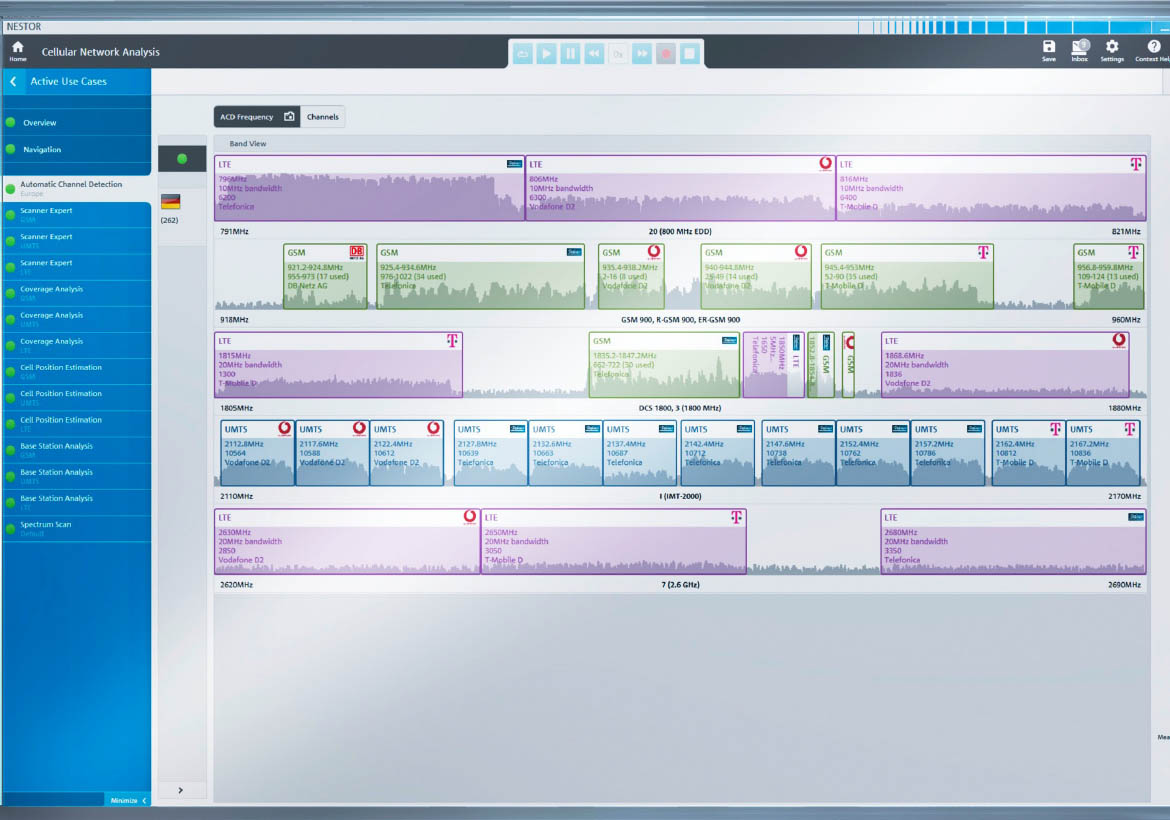The width and height of the screenshot is (1170, 820).
Task: Expand country panel with bottom right-arrow chevron
Action: (181, 790)
